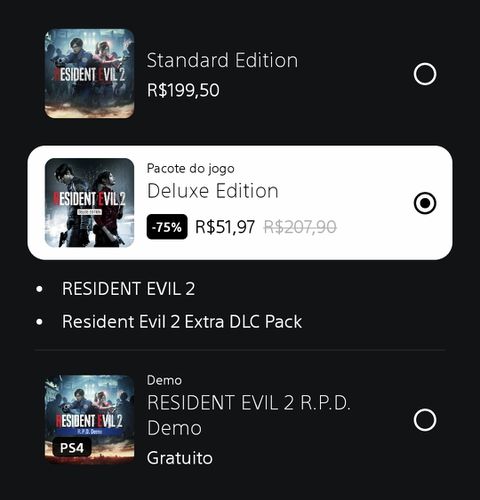Click the PS4 badge on demo cover
The image size is (480, 500).
tap(72, 448)
